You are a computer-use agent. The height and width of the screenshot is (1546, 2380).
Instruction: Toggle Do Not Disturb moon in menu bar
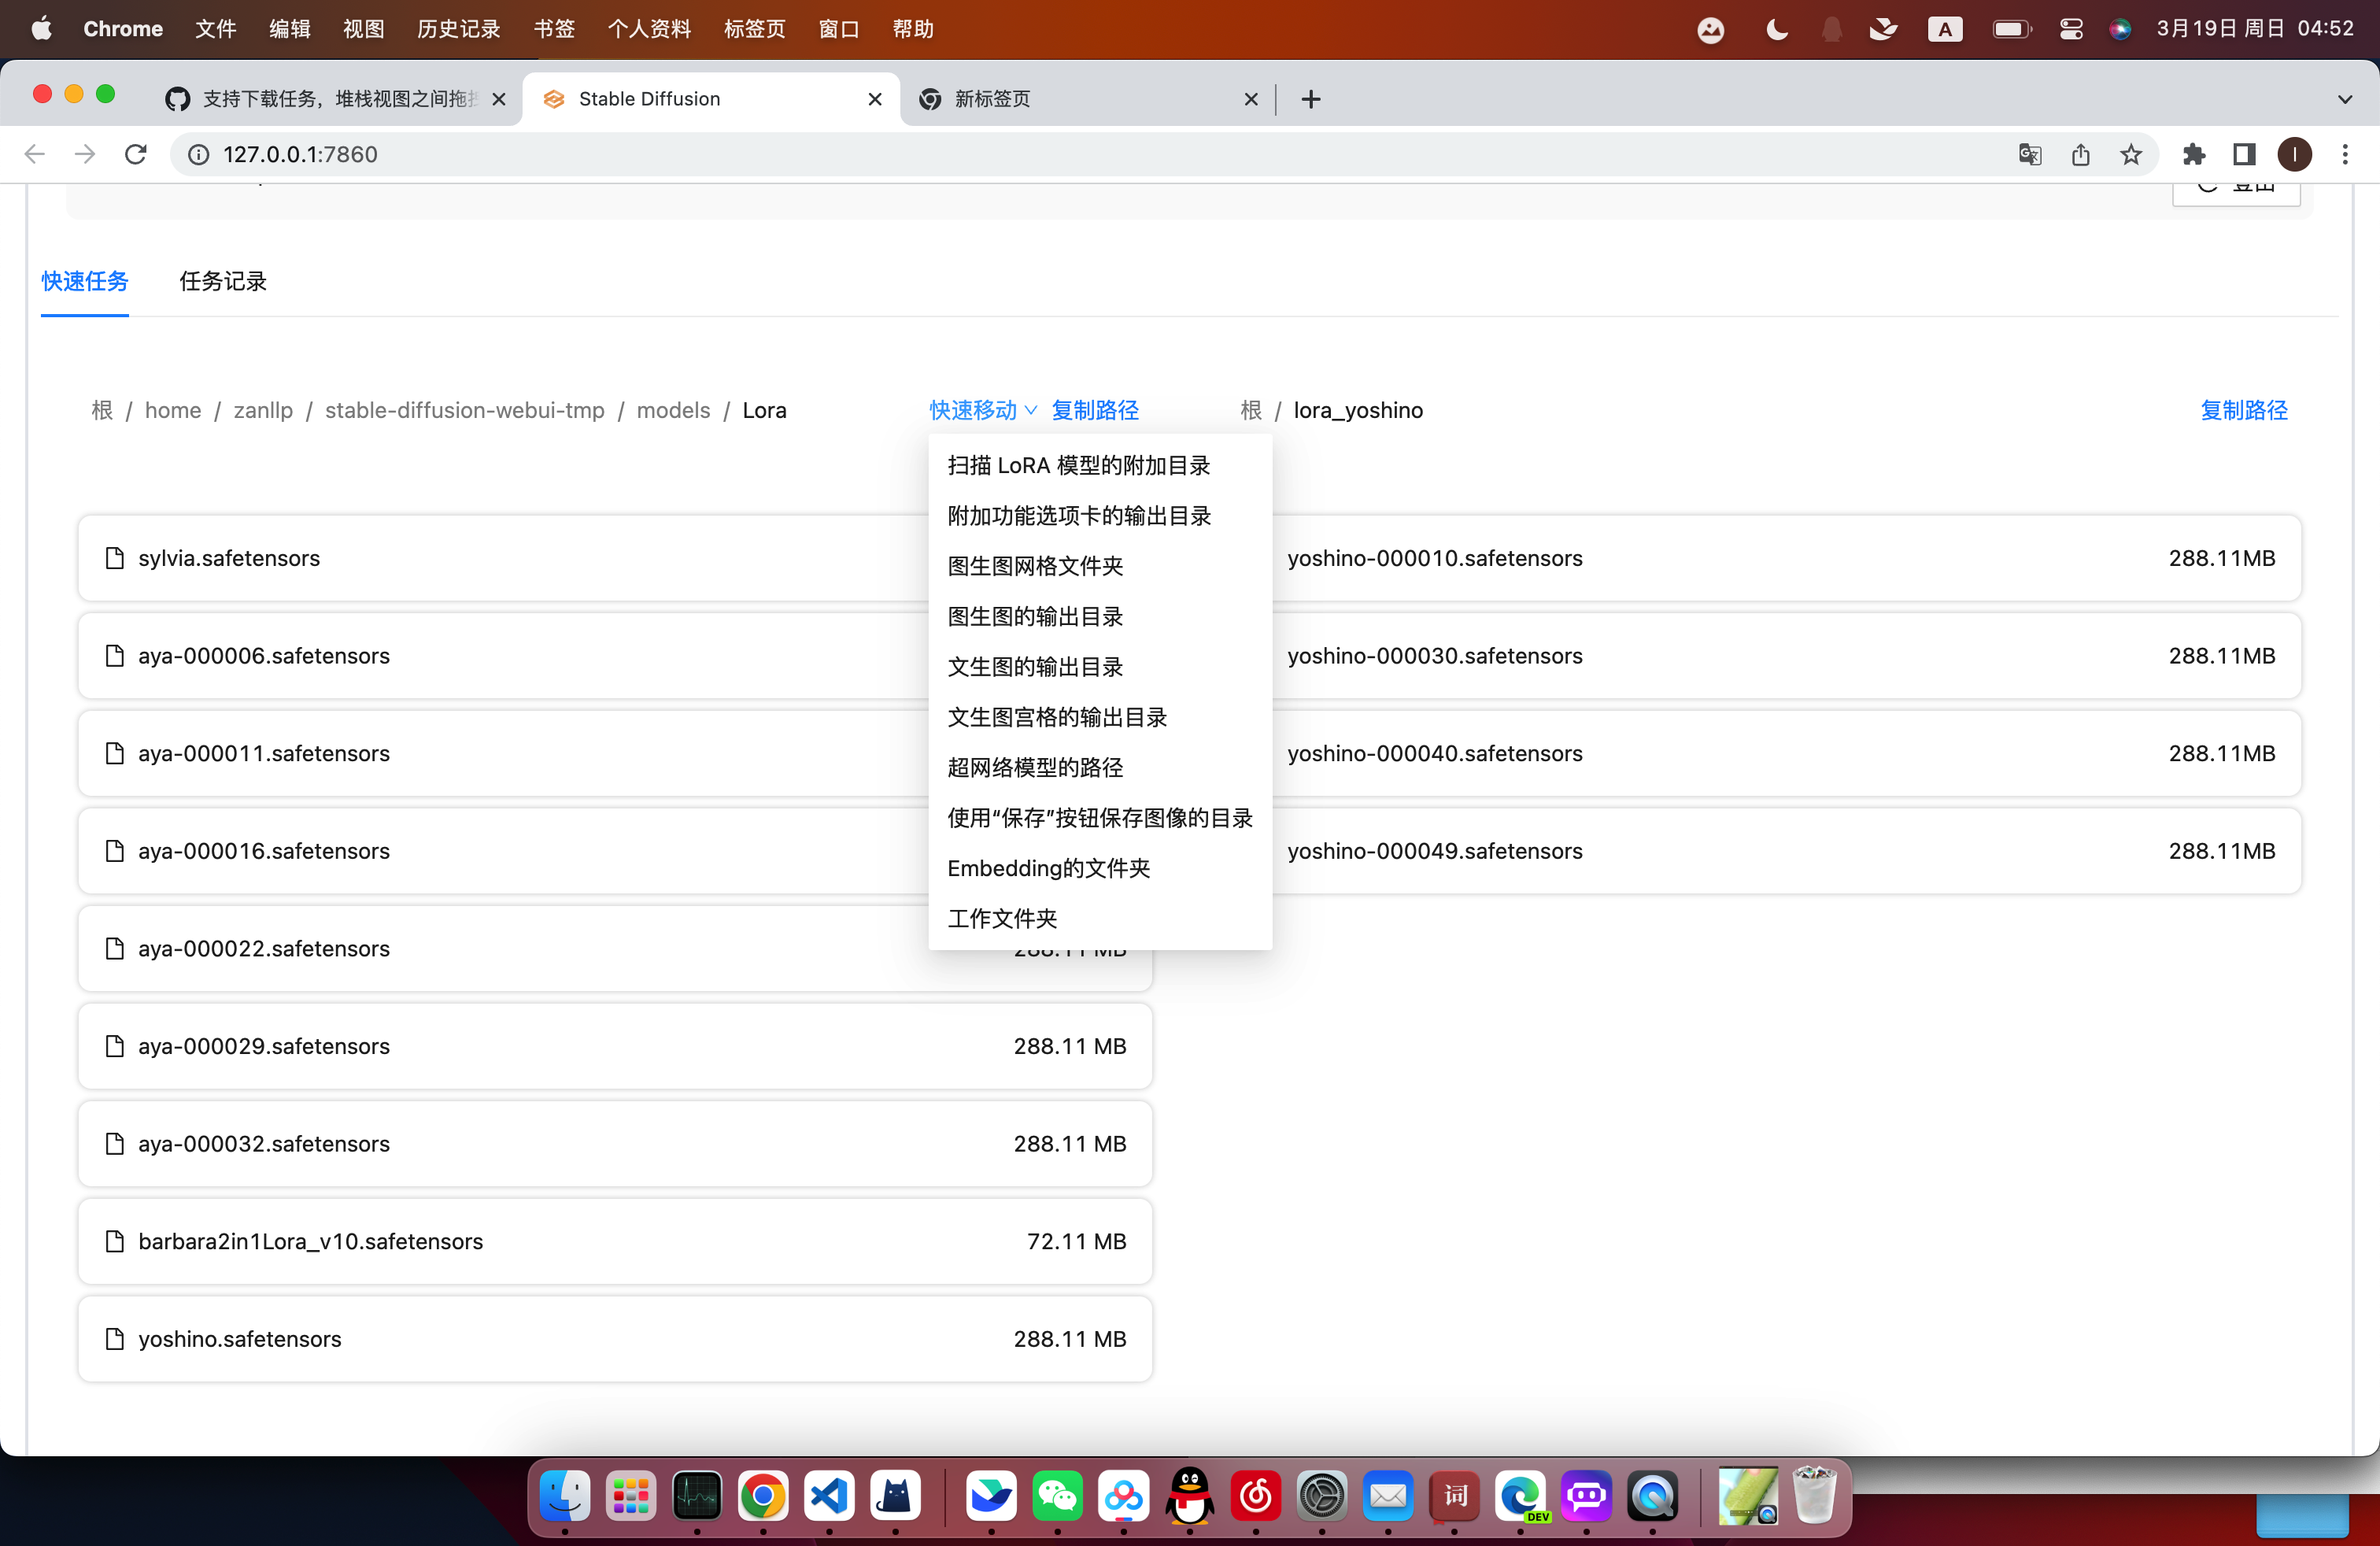1776,29
